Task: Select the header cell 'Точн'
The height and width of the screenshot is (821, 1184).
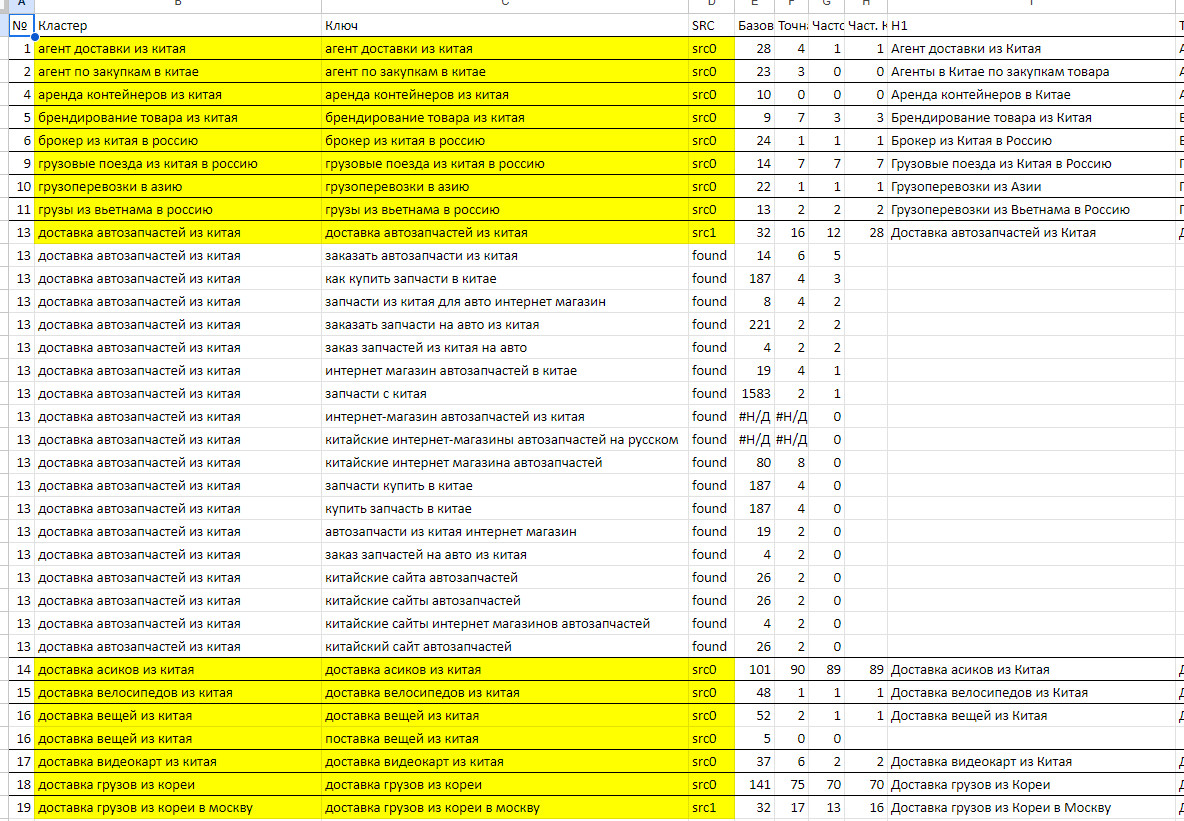Action: click(x=791, y=26)
